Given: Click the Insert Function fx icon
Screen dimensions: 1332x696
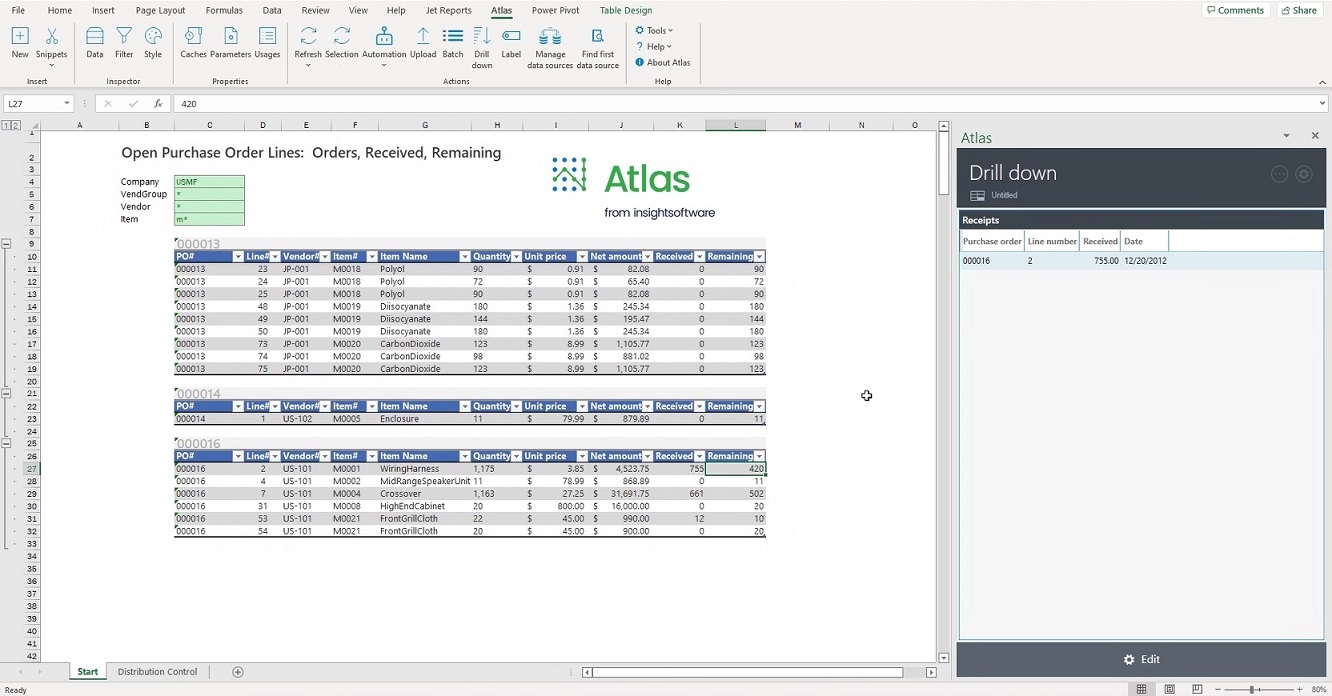Looking at the screenshot, I should click(x=158, y=104).
